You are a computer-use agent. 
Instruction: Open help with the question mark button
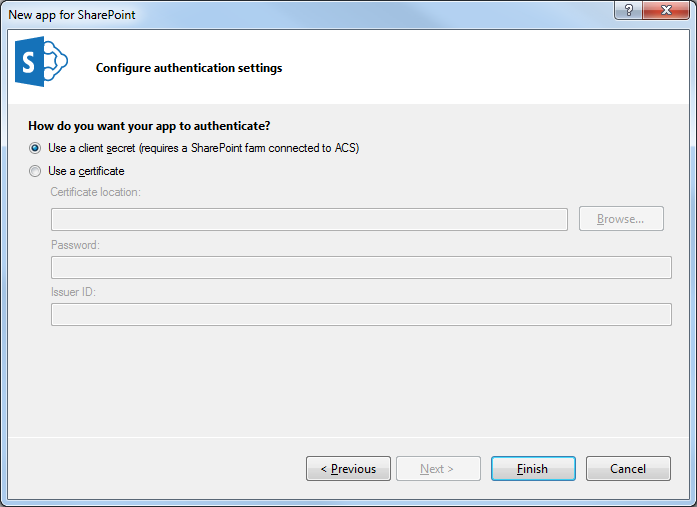point(629,10)
